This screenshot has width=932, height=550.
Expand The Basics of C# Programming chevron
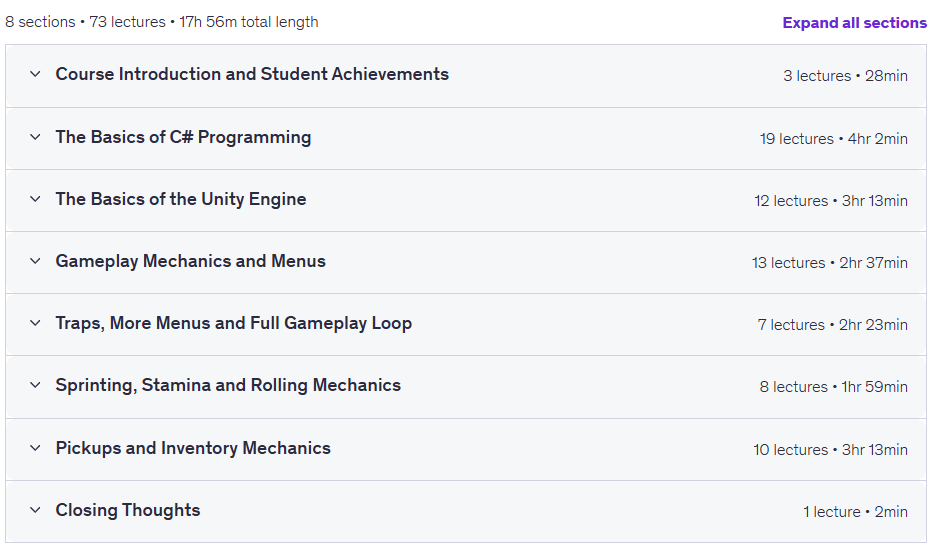[35, 137]
